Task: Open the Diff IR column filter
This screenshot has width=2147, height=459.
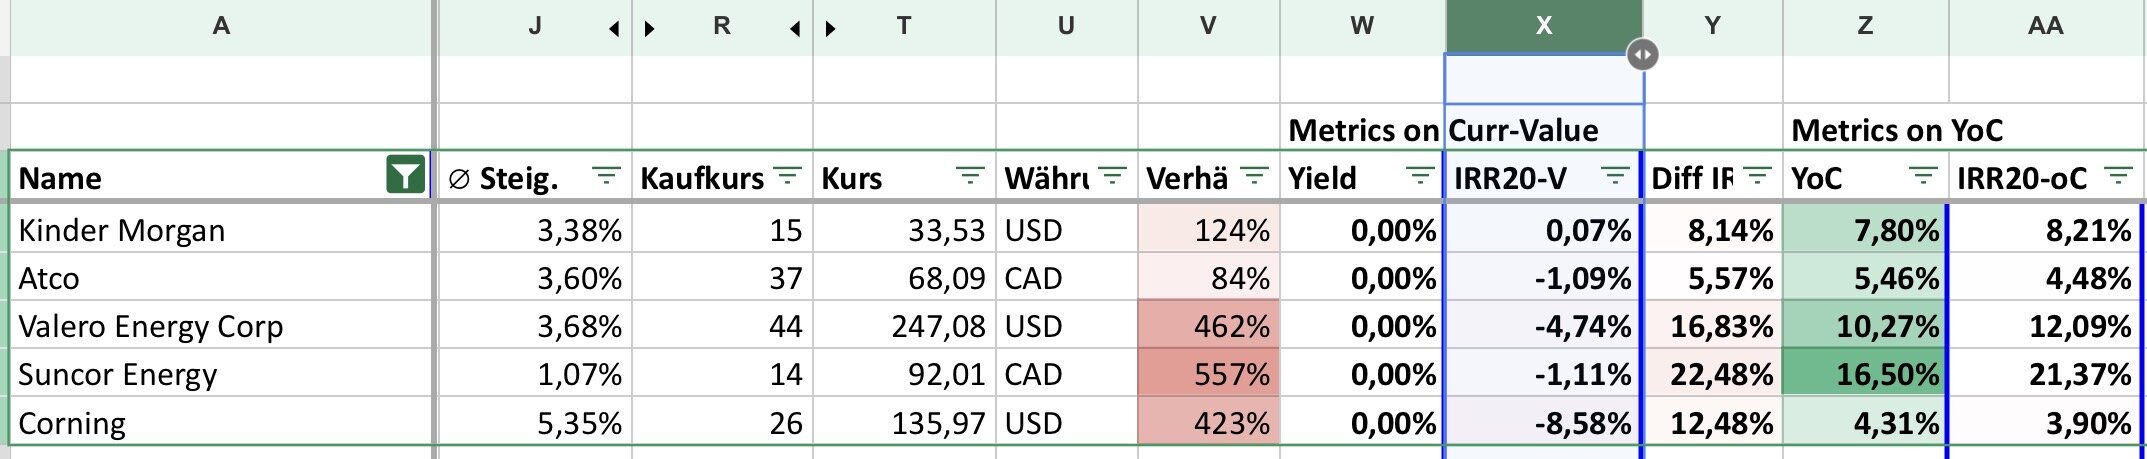Action: point(1757,177)
